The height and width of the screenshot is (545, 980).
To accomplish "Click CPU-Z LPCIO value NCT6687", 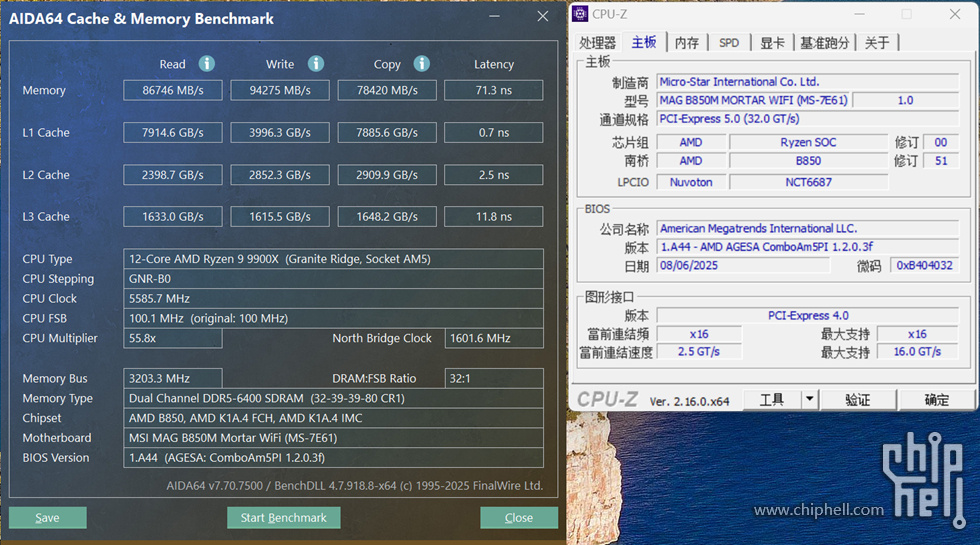I will pos(808,182).
